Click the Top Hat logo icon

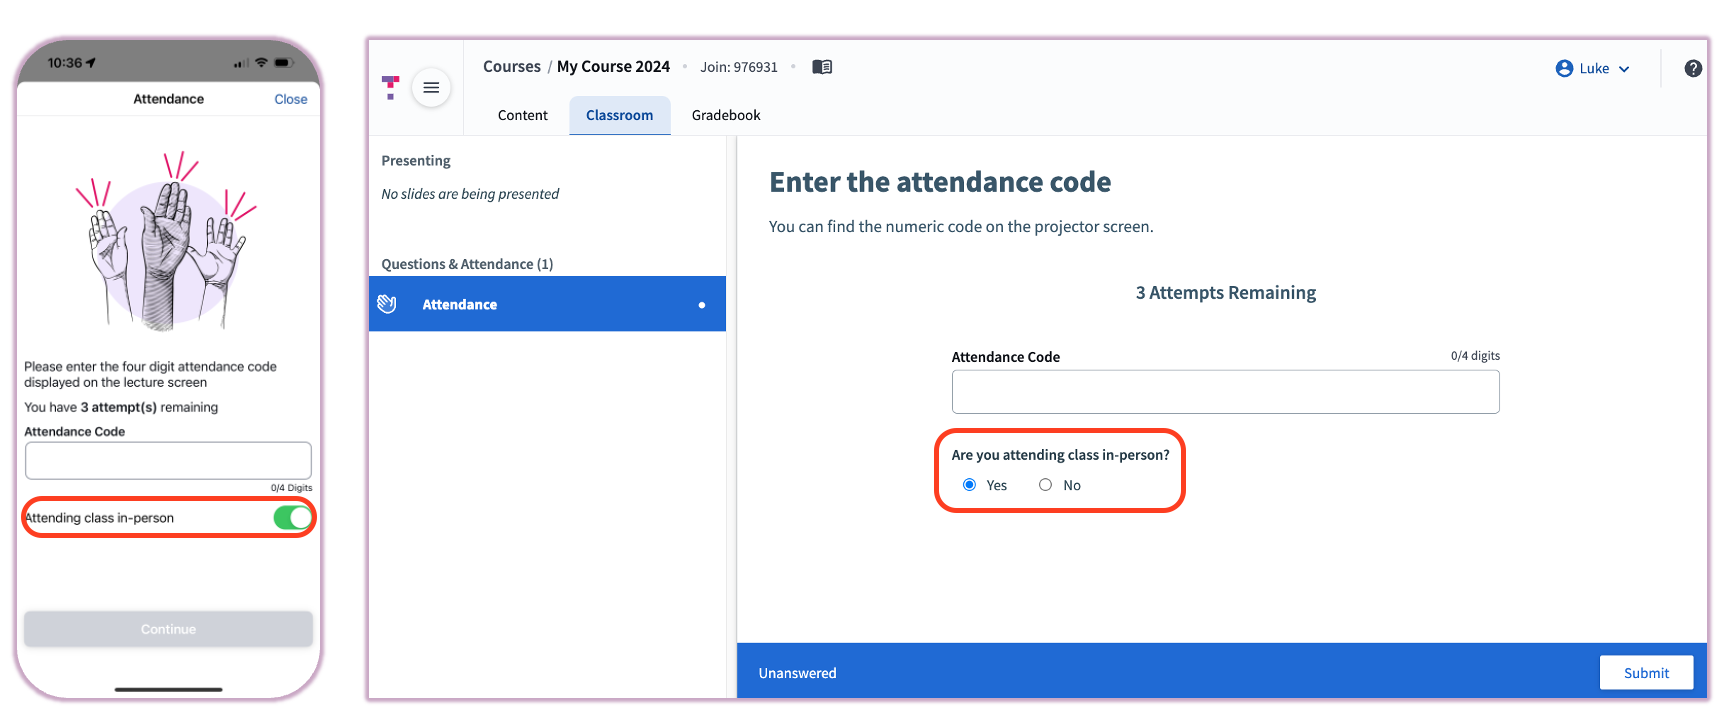click(390, 88)
